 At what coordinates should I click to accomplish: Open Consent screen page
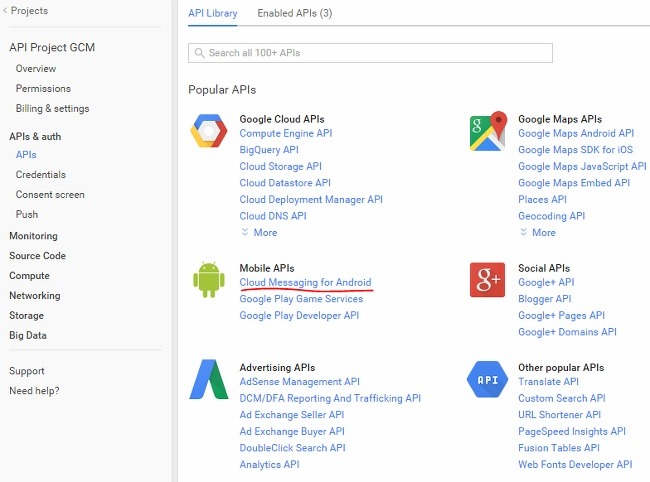click(x=50, y=195)
